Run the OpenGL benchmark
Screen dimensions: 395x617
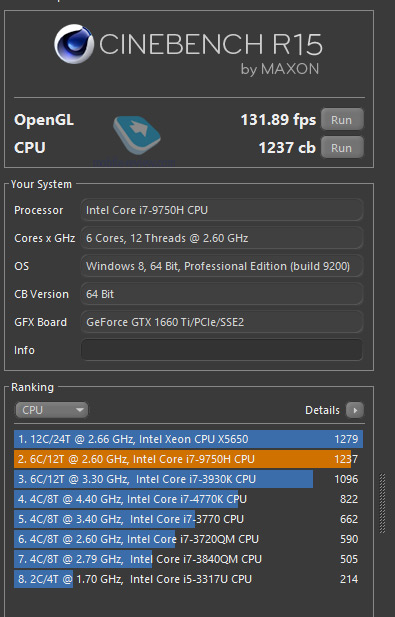[x=342, y=120]
